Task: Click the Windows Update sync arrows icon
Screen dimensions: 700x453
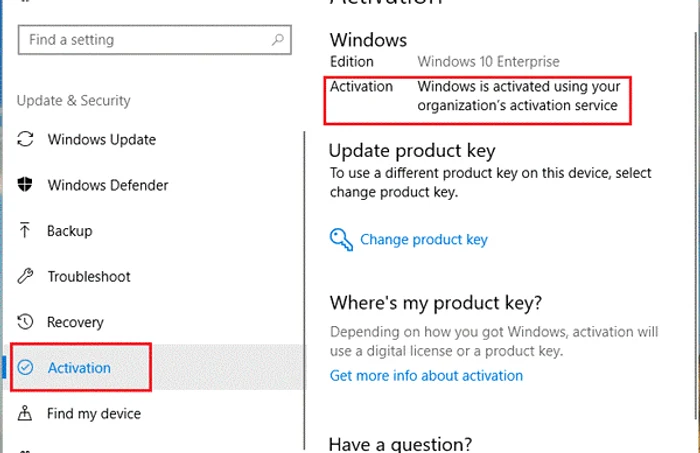Action: click(x=25, y=139)
